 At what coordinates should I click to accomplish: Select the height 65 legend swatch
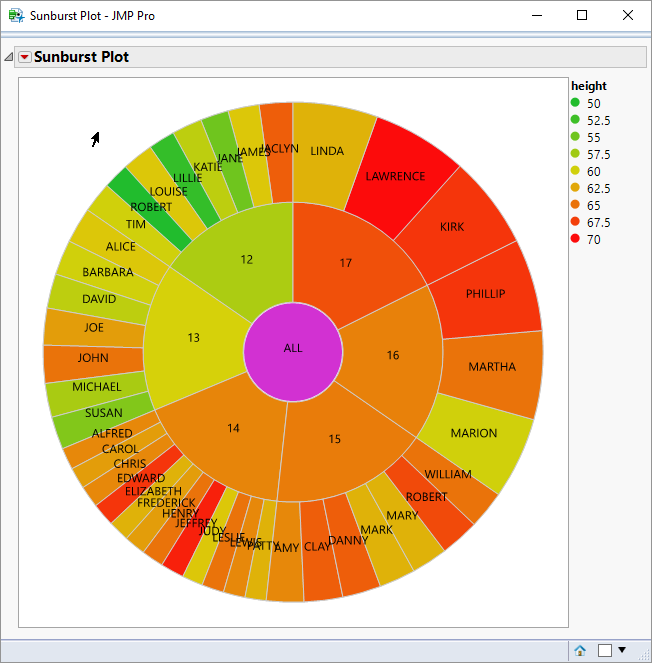[x=575, y=204]
